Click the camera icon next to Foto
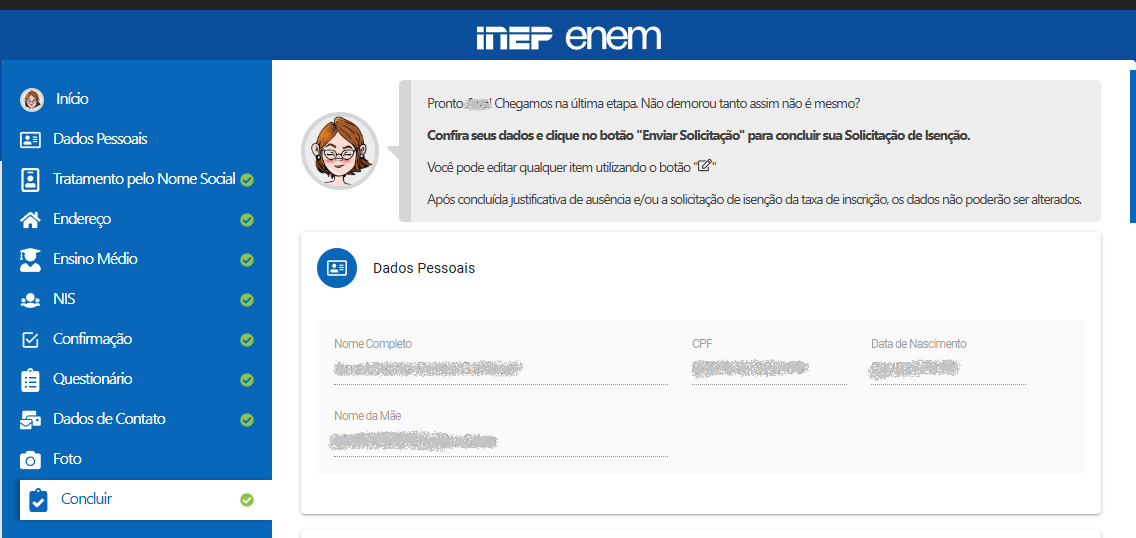The width and height of the screenshot is (1136, 538). pyautogui.click(x=31, y=459)
